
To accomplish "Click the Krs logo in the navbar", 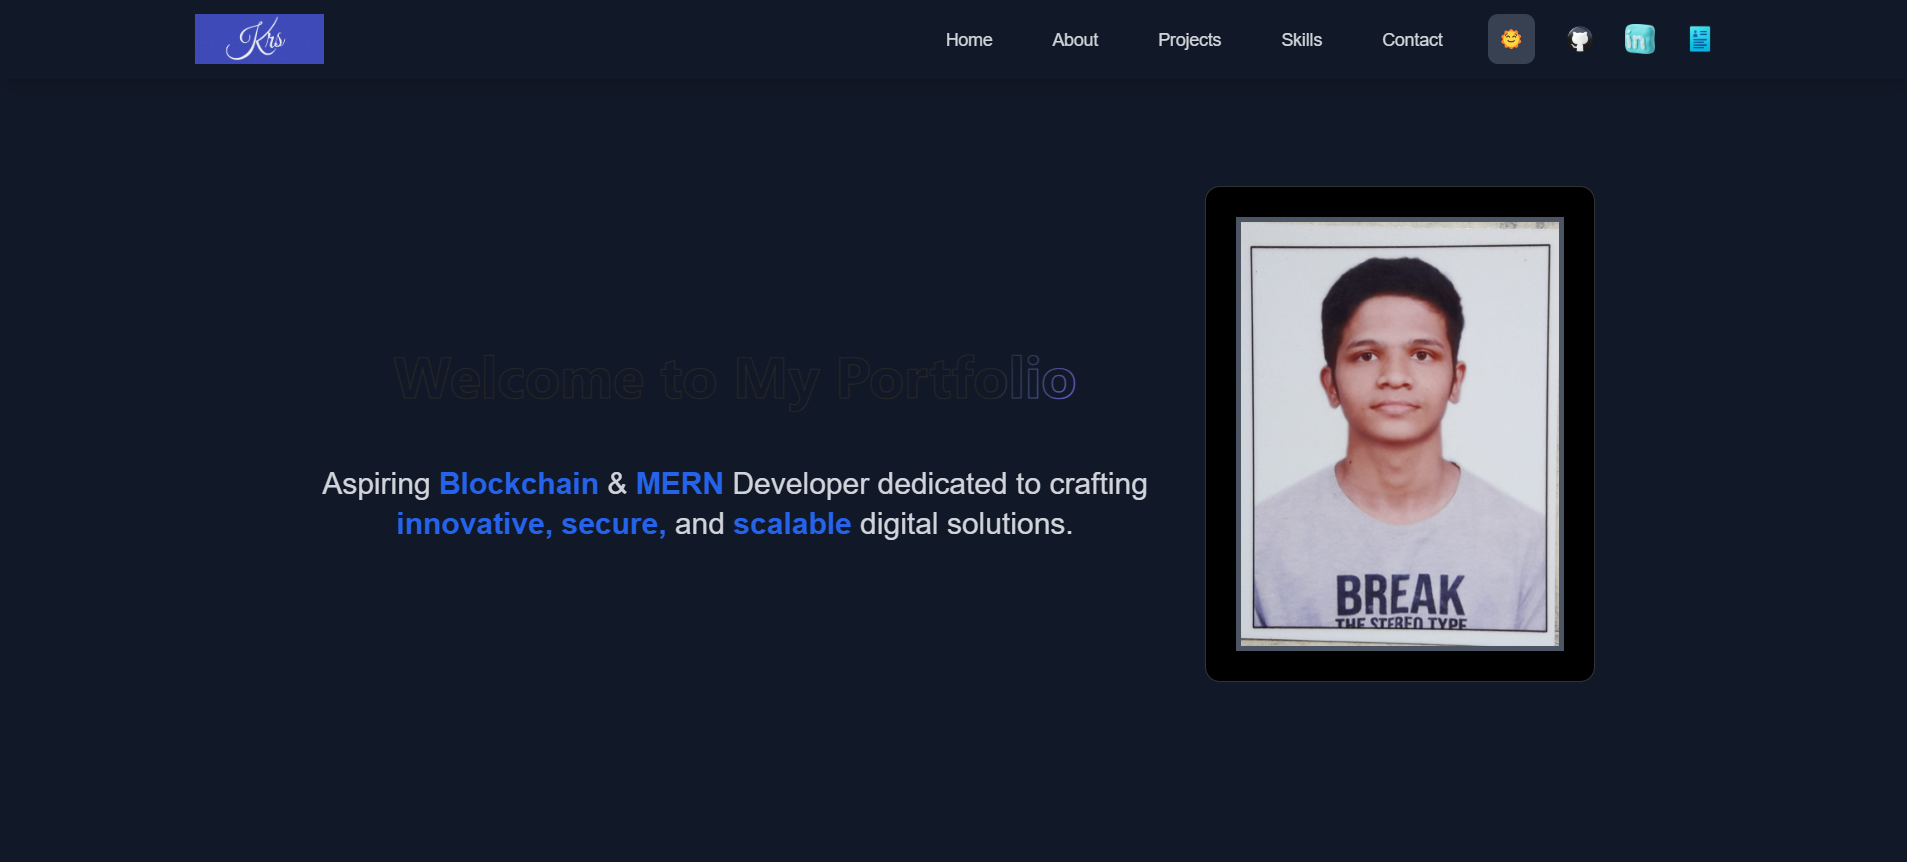I will pyautogui.click(x=259, y=39).
